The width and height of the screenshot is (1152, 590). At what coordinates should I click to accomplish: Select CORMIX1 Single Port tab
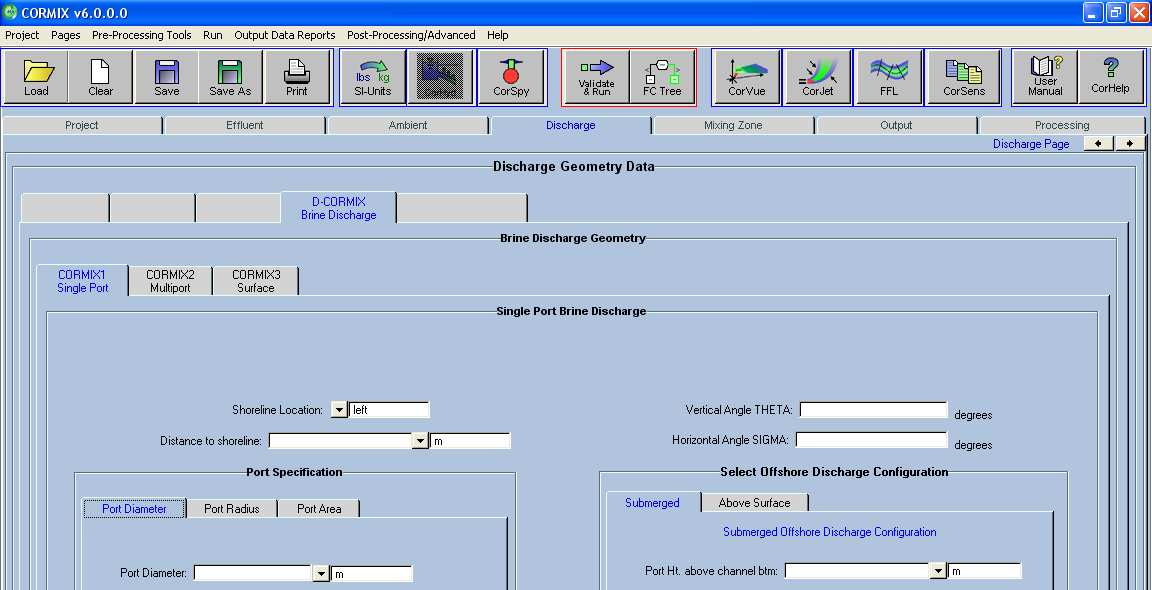click(x=82, y=281)
